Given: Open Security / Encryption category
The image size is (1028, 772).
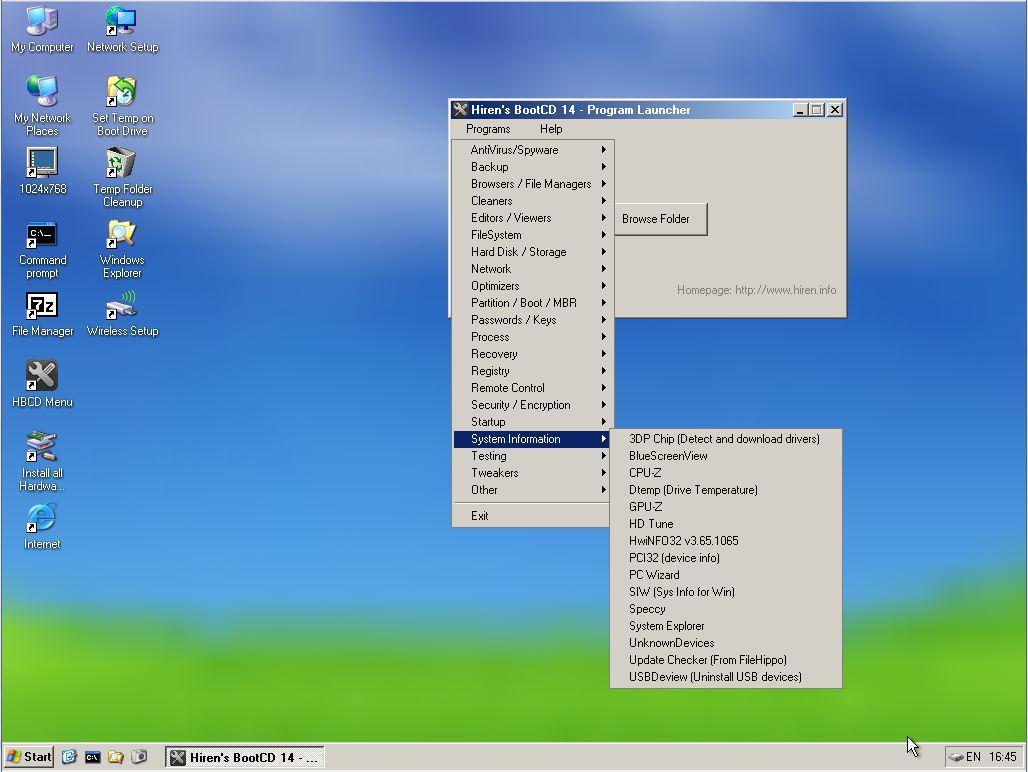Looking at the screenshot, I should pos(532,406).
